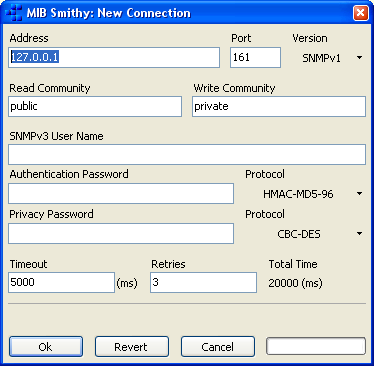Click the Total Time label
Screen dimensions: 374x366
pyautogui.click(x=293, y=264)
